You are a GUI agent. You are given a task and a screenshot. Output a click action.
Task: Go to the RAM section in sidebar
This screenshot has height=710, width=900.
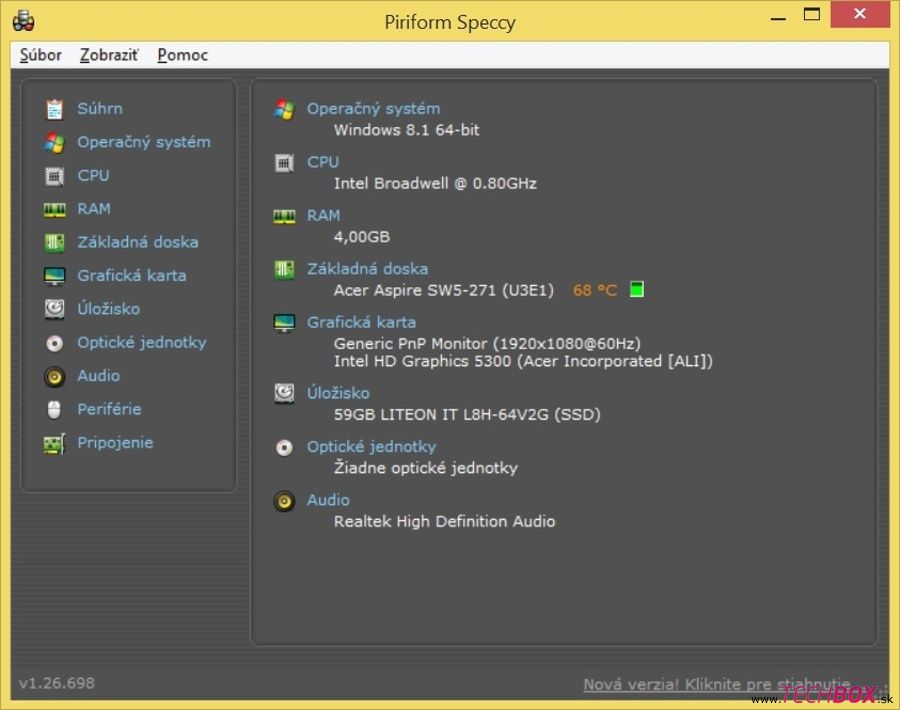point(94,208)
